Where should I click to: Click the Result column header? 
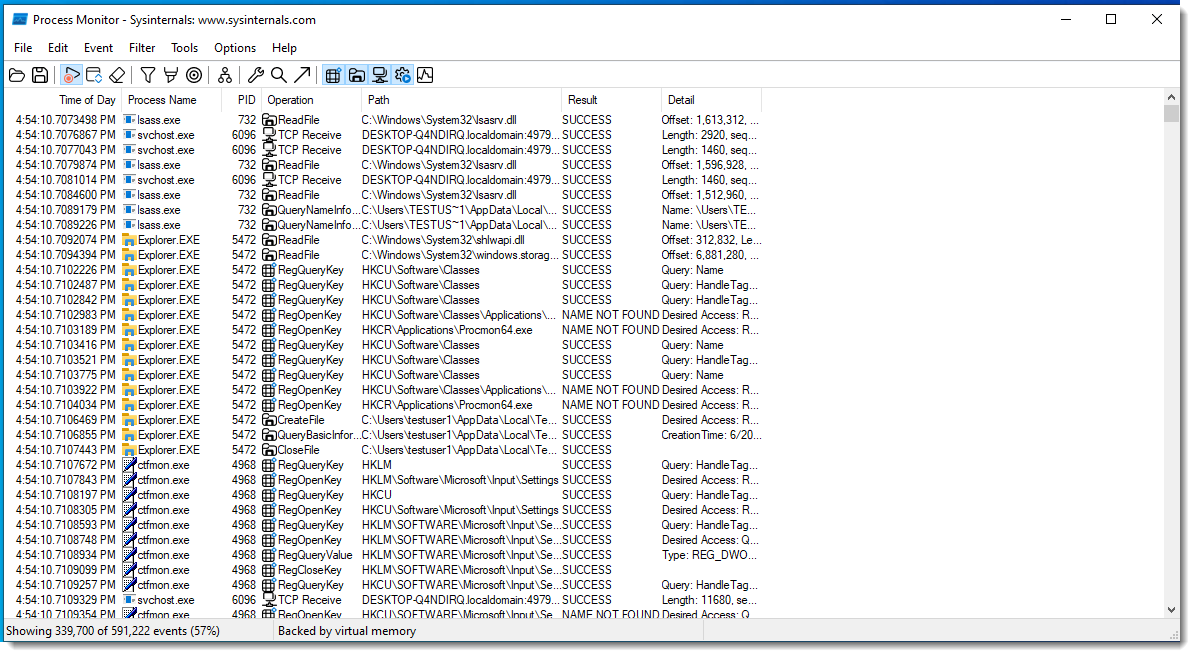coord(582,100)
